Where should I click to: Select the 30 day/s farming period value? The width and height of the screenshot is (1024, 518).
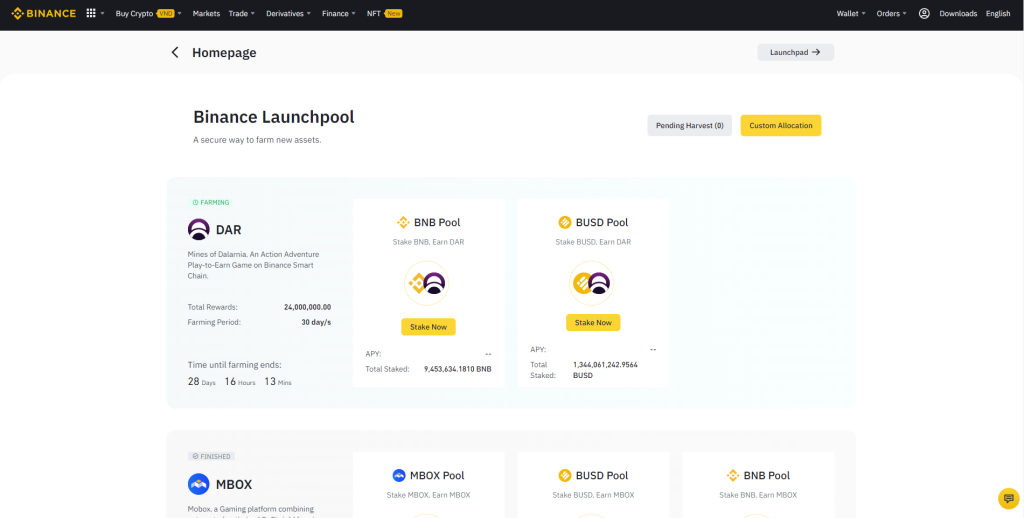click(x=316, y=322)
